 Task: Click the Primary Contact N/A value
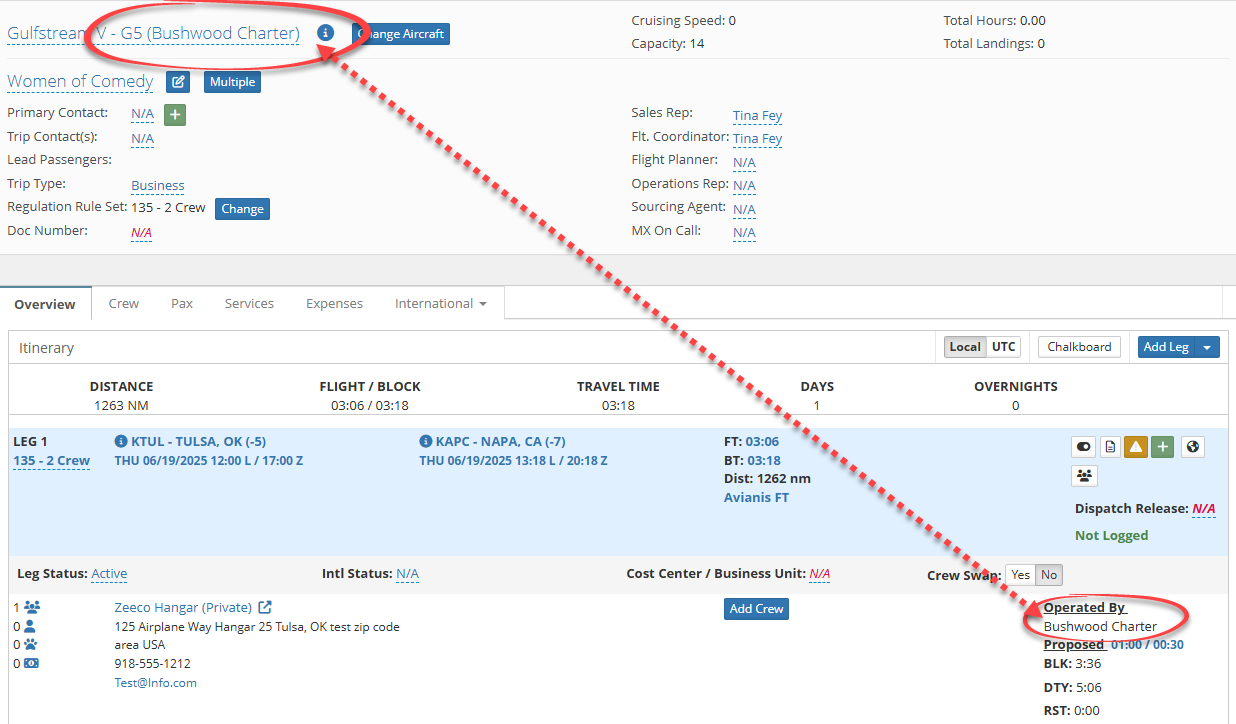142,115
